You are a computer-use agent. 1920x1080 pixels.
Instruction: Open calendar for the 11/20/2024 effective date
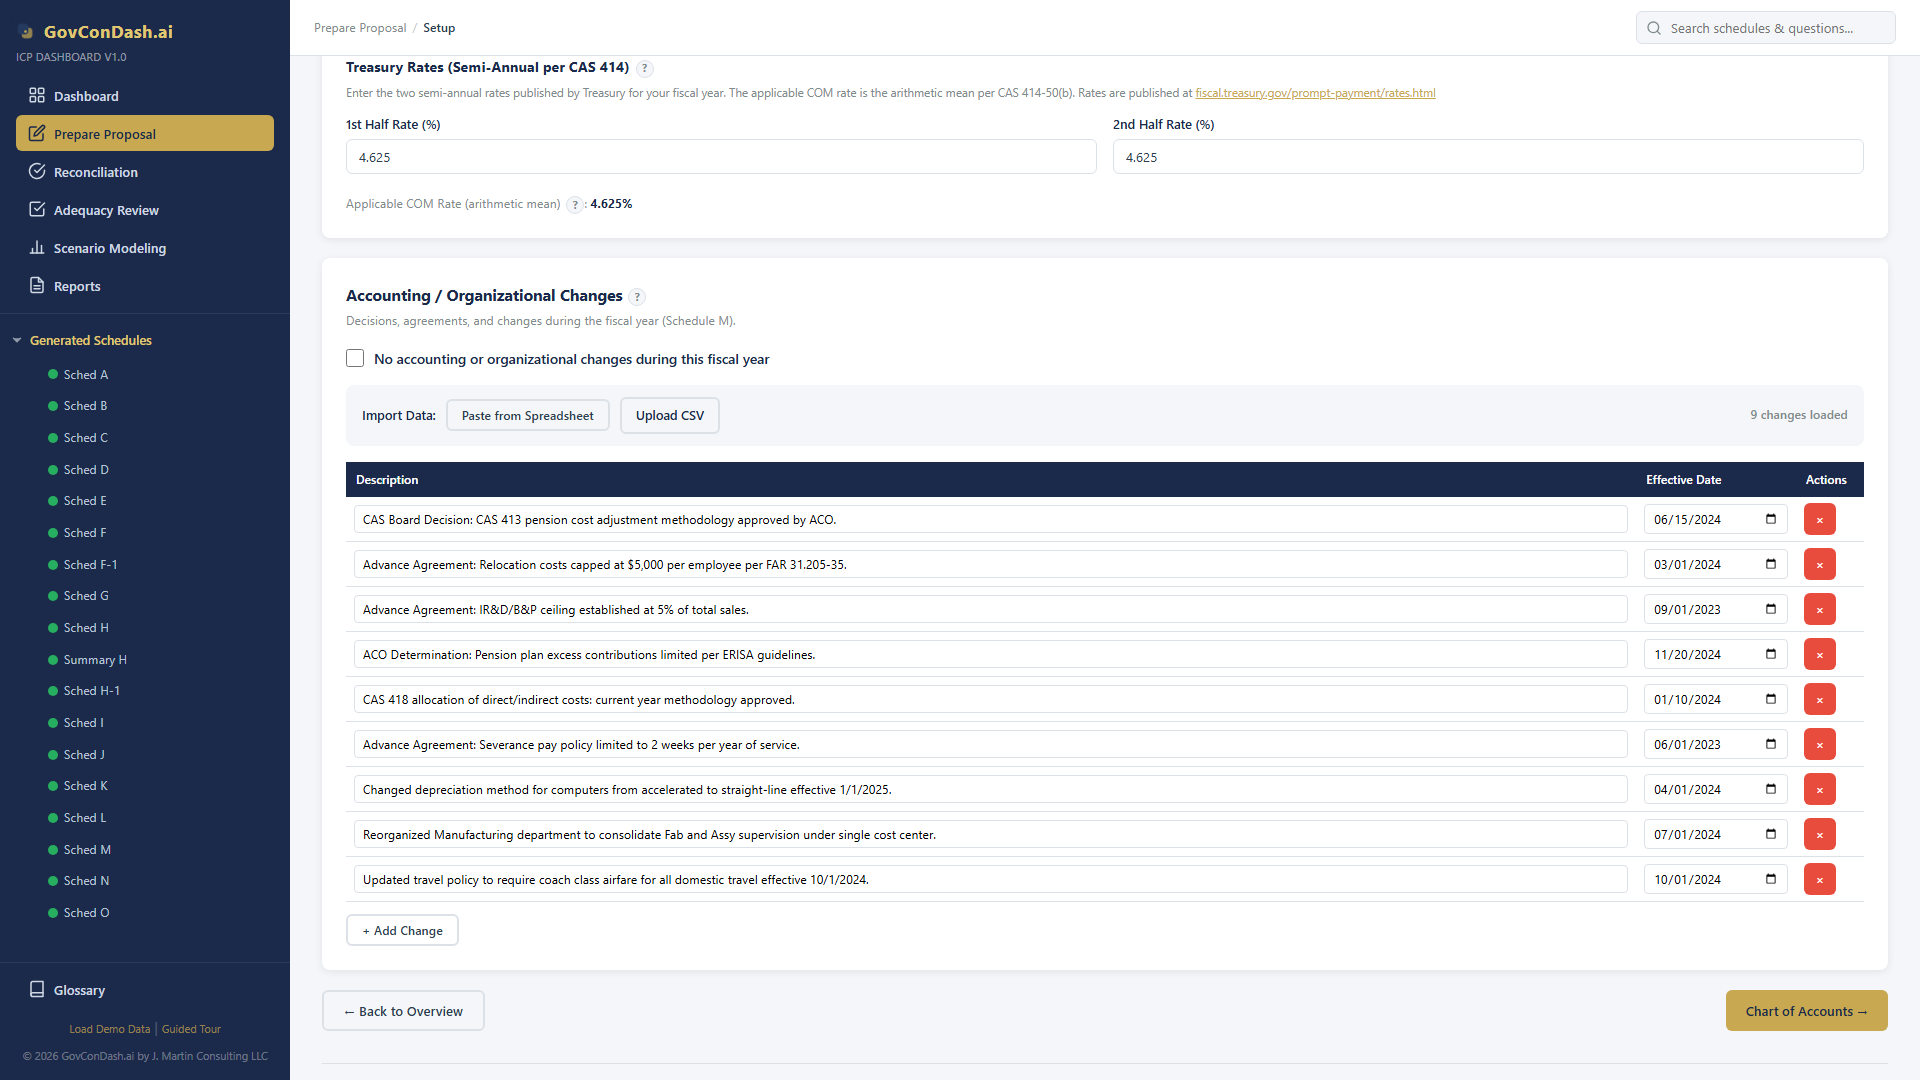[x=1771, y=654]
